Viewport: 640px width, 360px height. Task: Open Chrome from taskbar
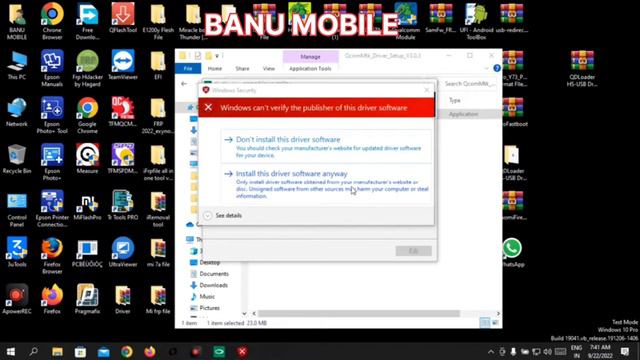pos(127,351)
